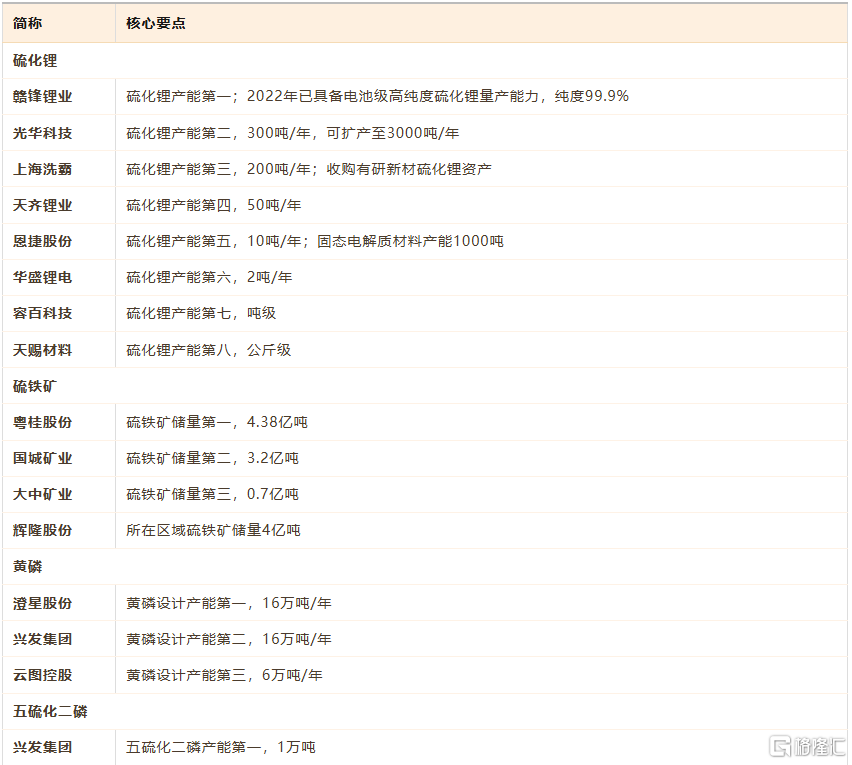852x765 pixels.
Task: Select the 所在区域硫铁矿储量4亿吨 text
Action: pyautogui.click(x=213, y=530)
